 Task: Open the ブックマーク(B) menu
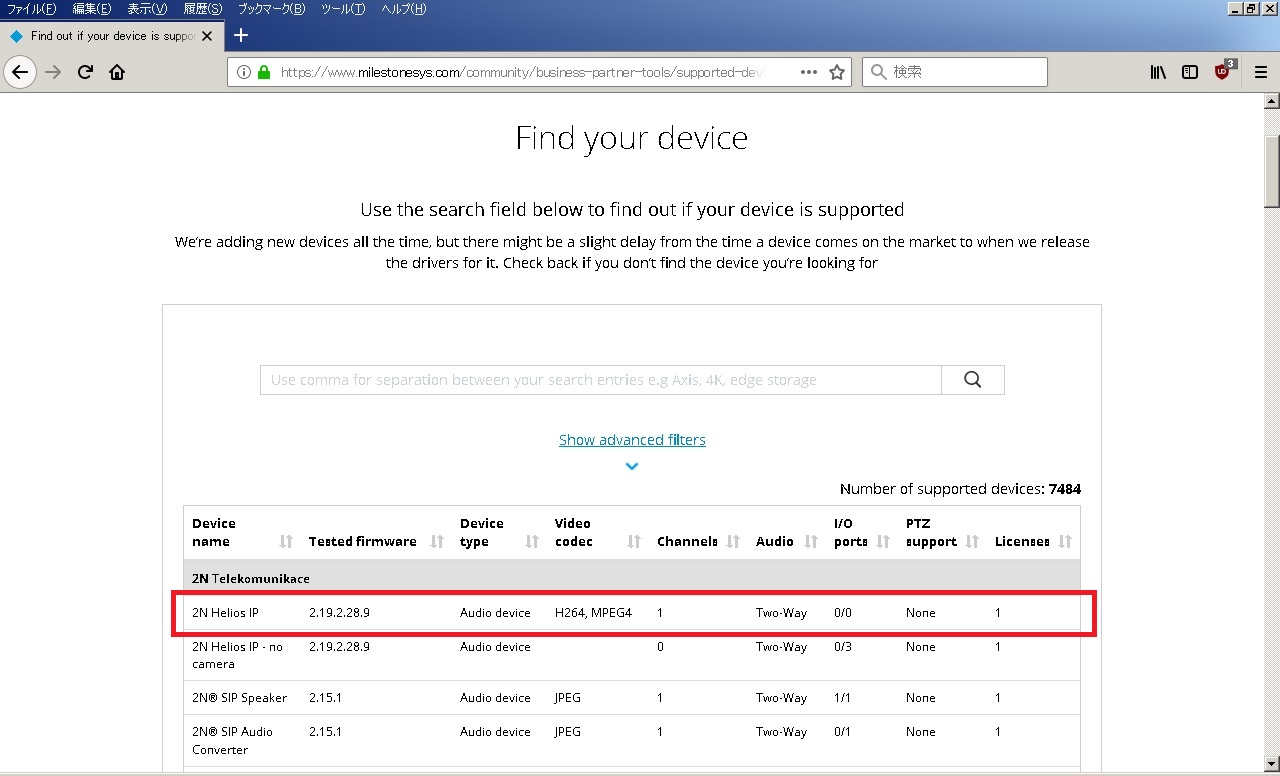271,9
